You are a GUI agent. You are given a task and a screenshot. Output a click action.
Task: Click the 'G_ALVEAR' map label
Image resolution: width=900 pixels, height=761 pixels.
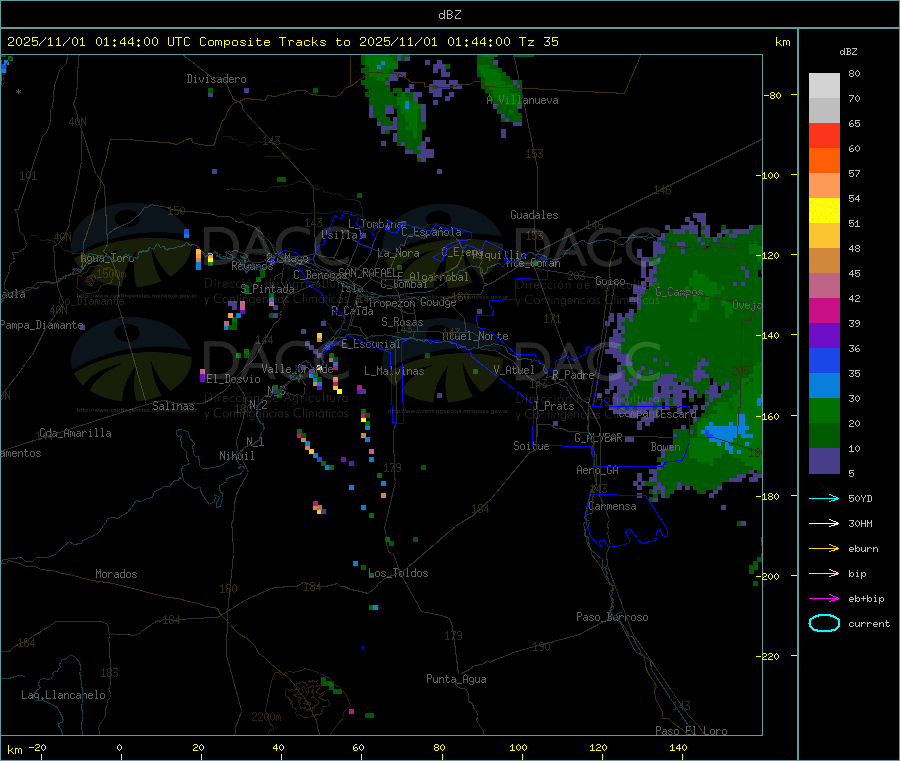[x=598, y=438]
